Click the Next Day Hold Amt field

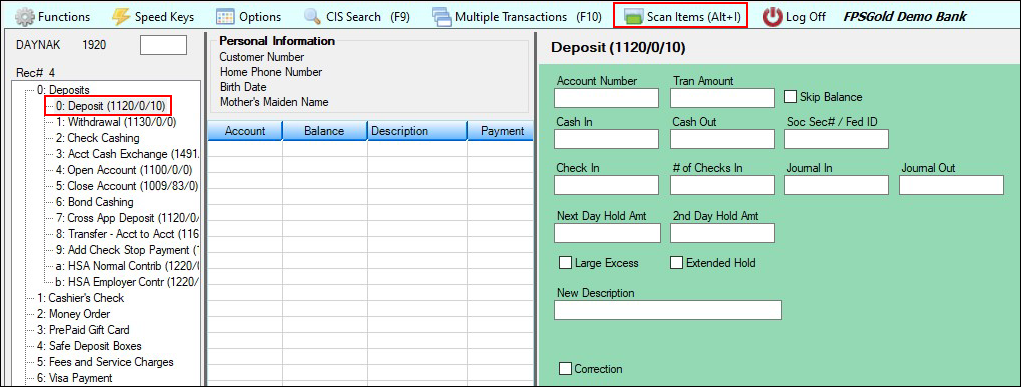click(x=607, y=233)
